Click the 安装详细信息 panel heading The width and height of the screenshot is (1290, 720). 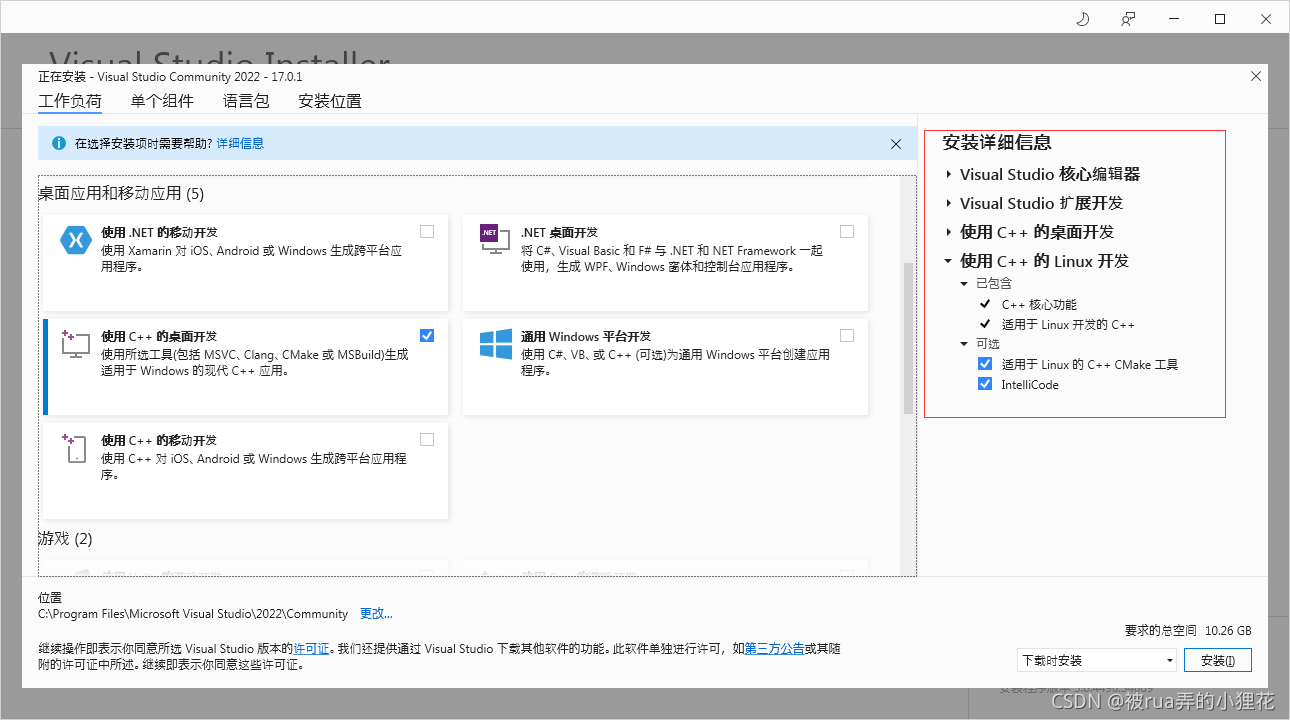[x=997, y=142]
